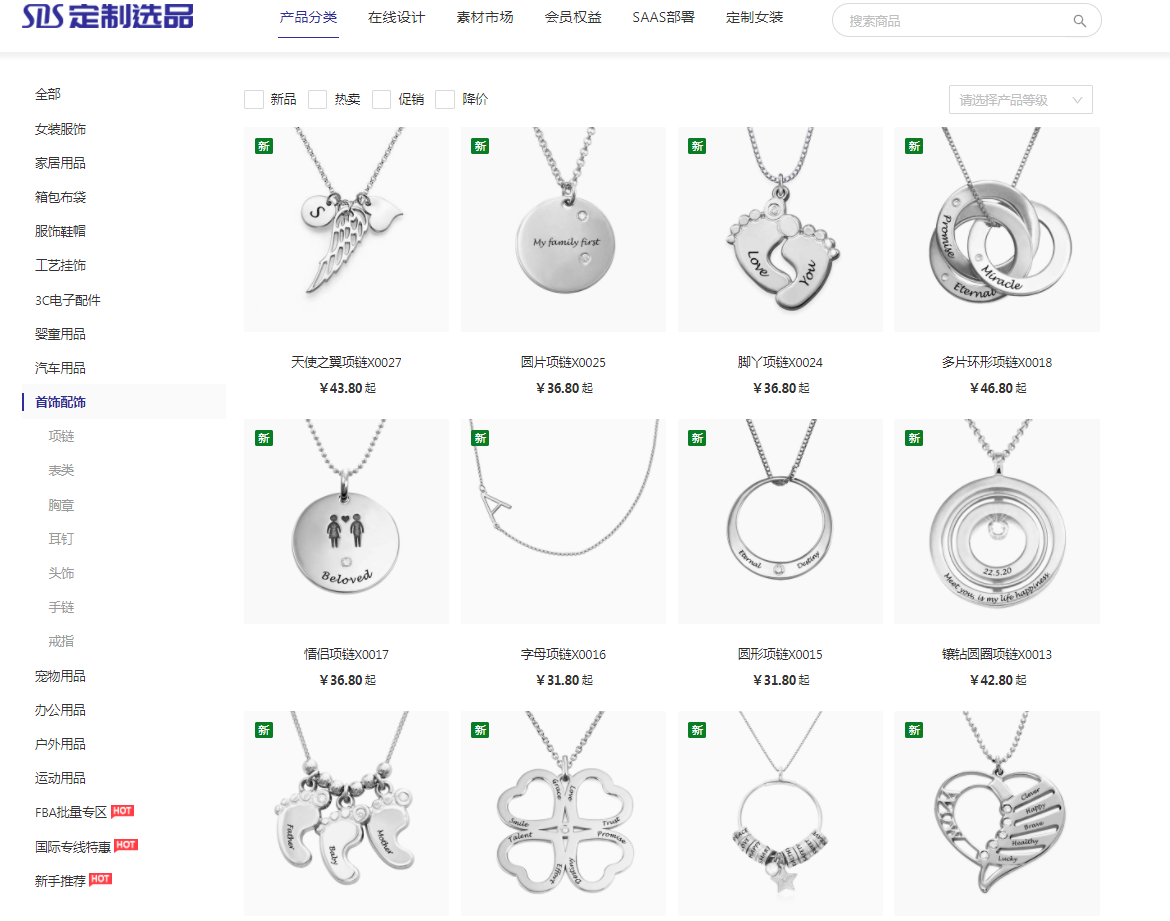This screenshot has height=921, width=1170.
Task: Click the HOT badge beside 国际专线特惠
Action: tap(126, 845)
